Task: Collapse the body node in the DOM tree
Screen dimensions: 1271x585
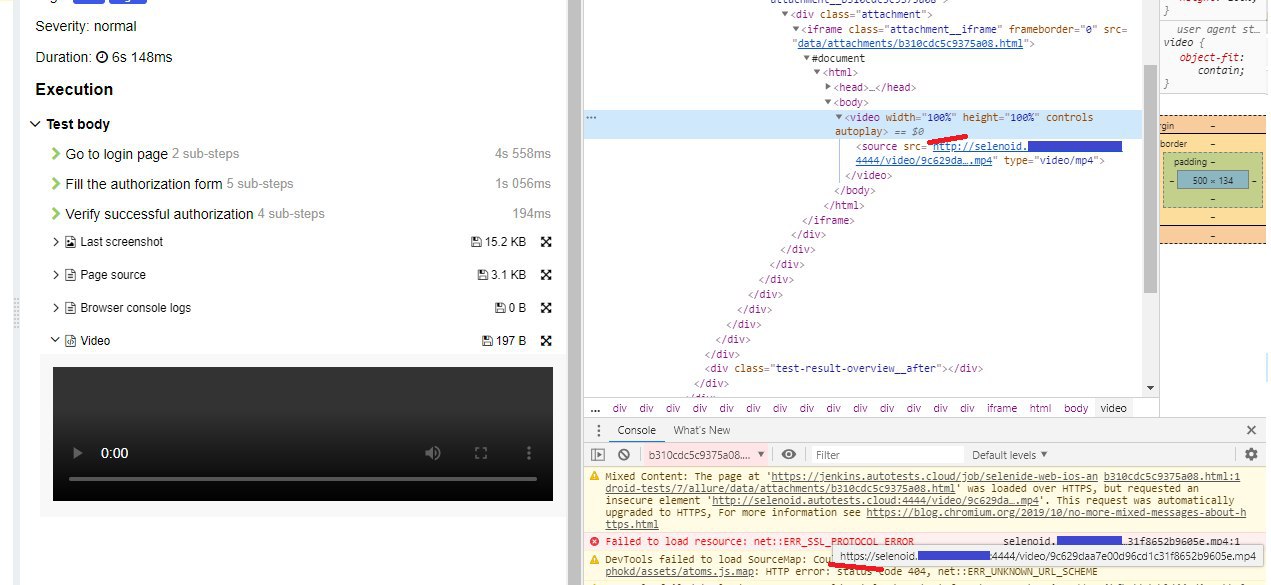Action: pos(828,102)
